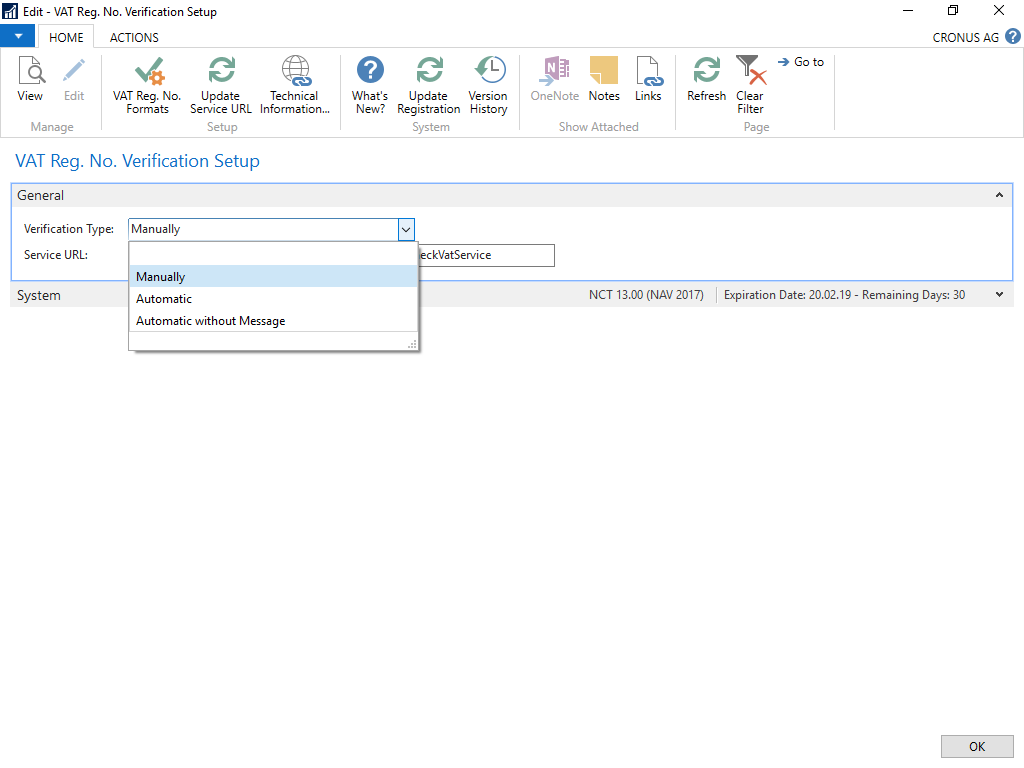Open the help question mark icon
Image resolution: width=1024 pixels, height=768 pixels.
coord(1013,37)
